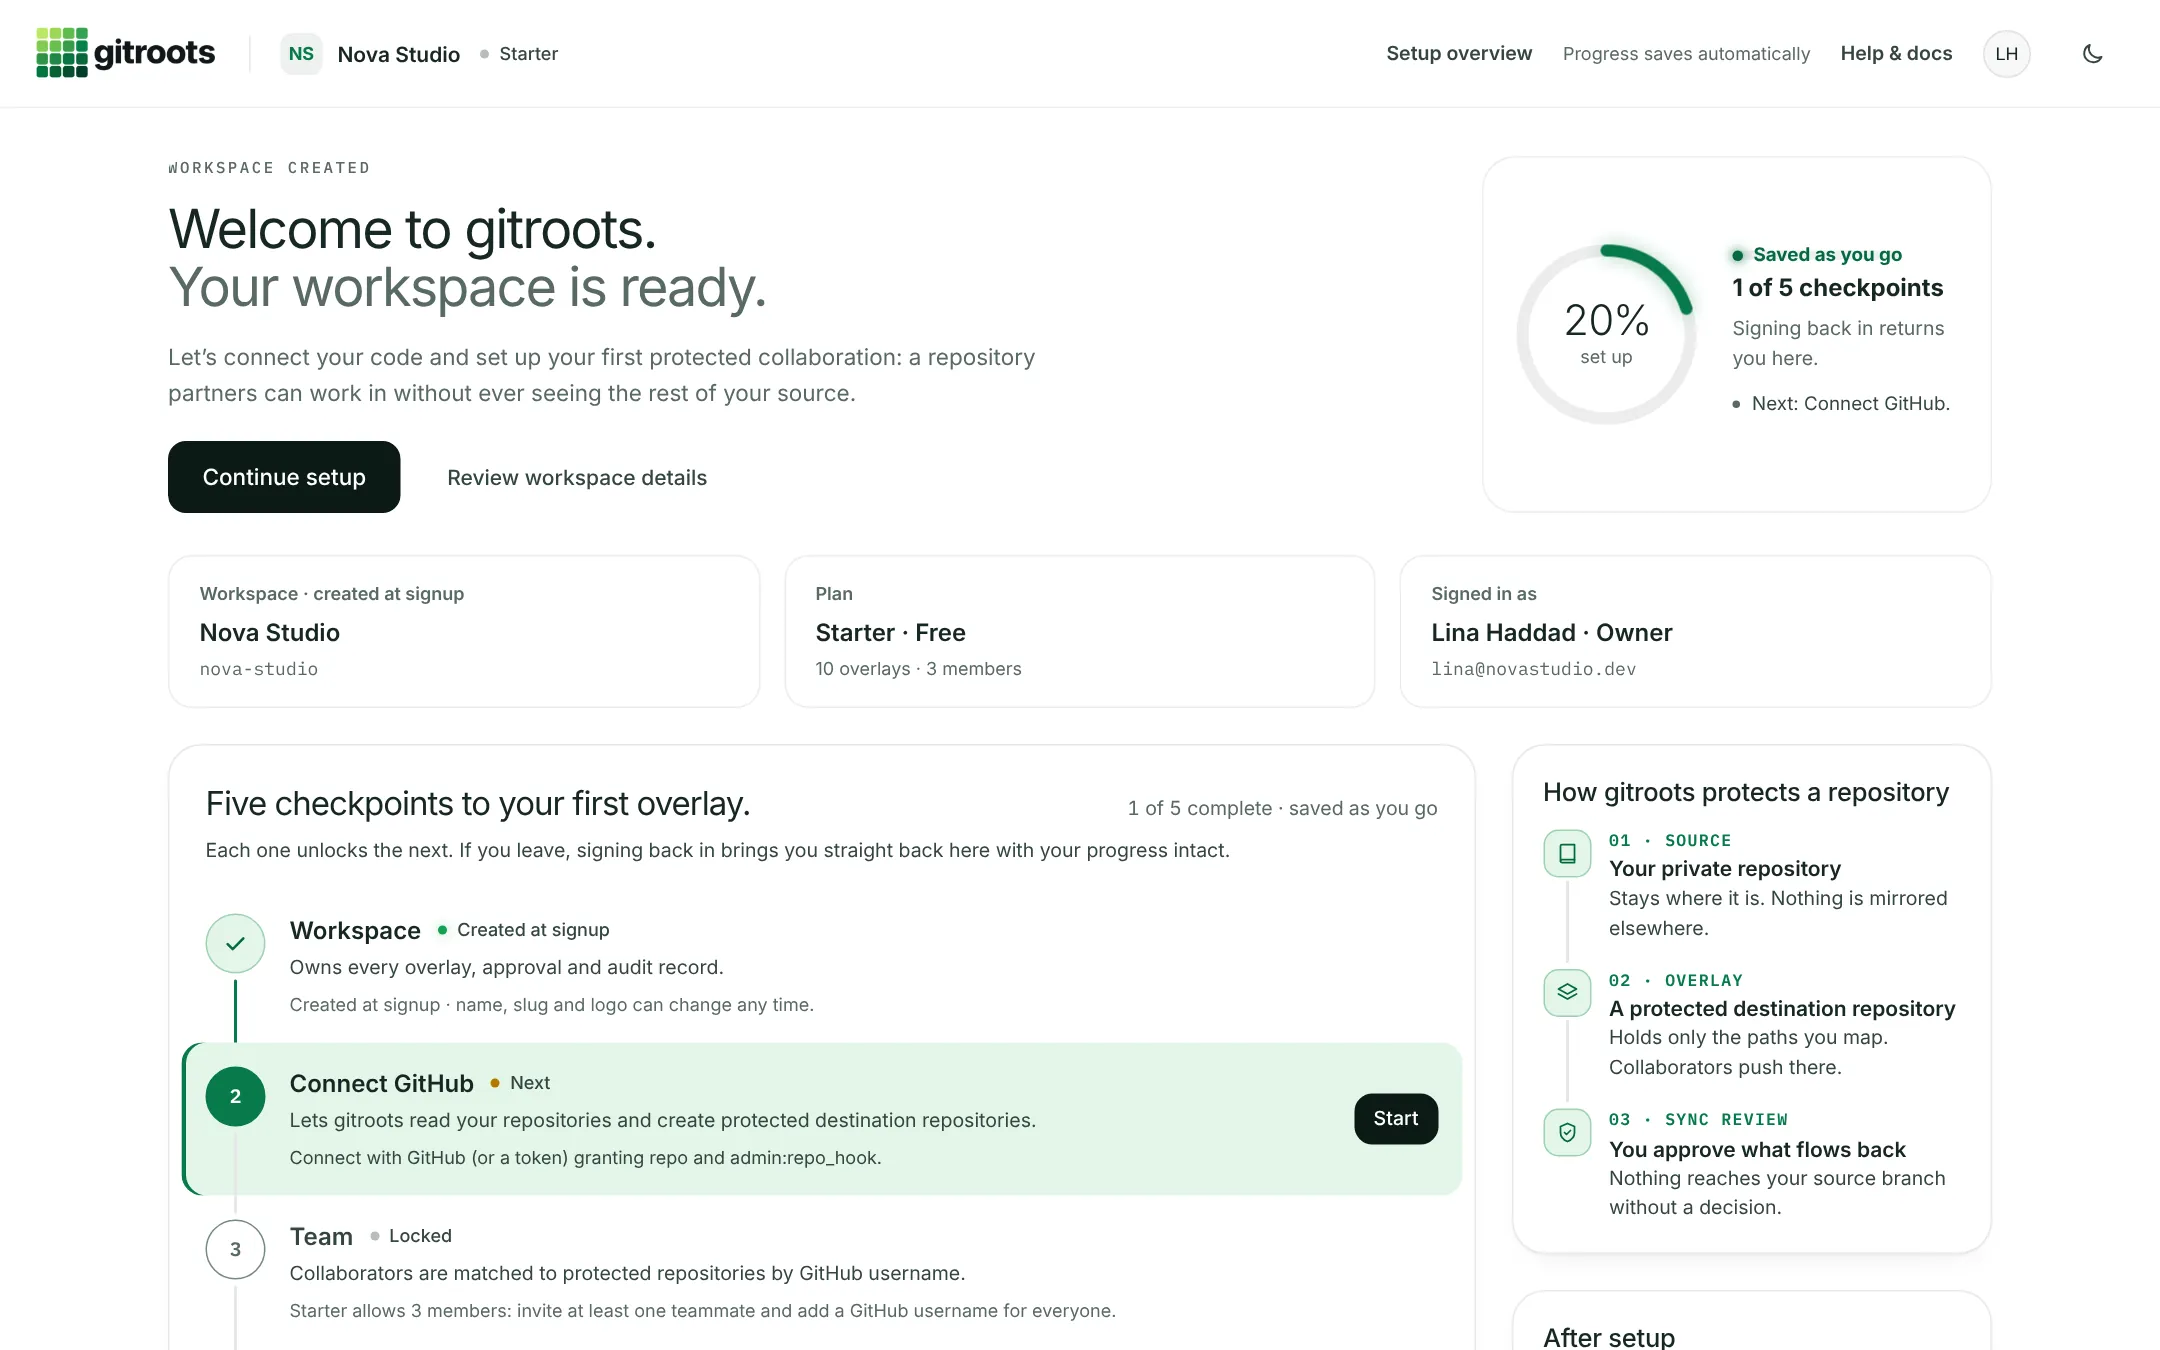
Task: Click the WORKSPACE CREATED label
Action: click(269, 168)
